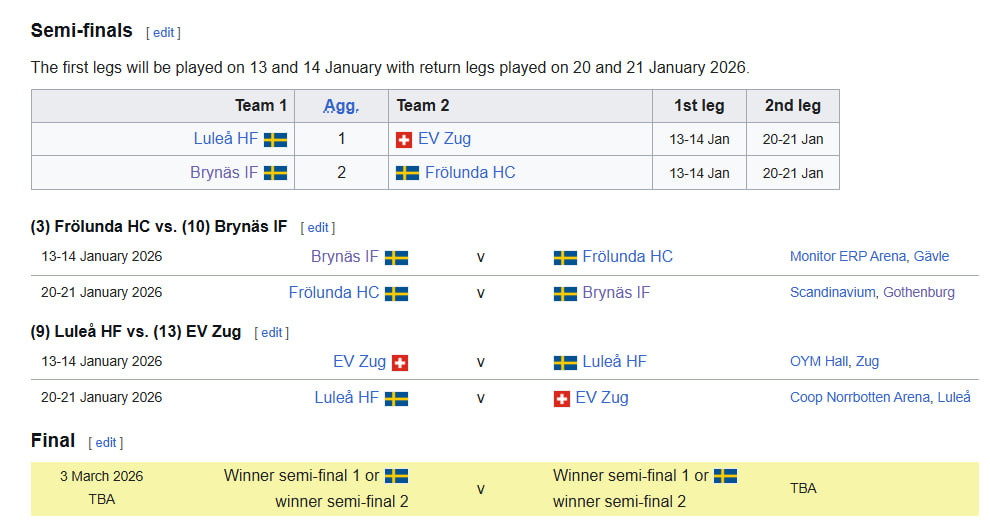Edit the Frölunda HC vs. Brynäs IF subsection
Image resolution: width=990 pixels, height=529 pixels.
(317, 228)
